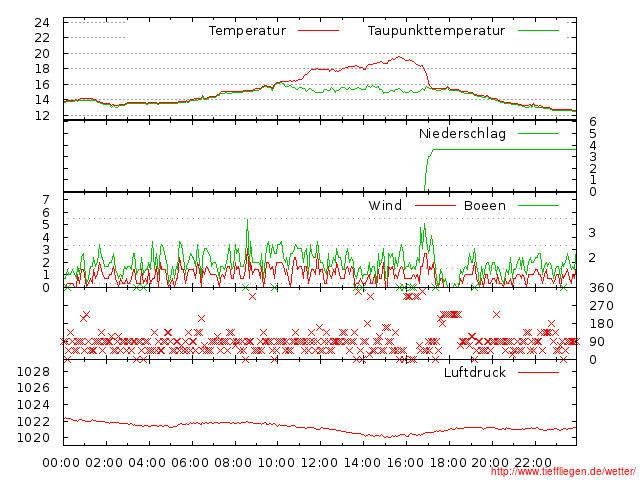Click the Boeen legend label
Viewport: 640px width, 480px height.
pyautogui.click(x=485, y=205)
